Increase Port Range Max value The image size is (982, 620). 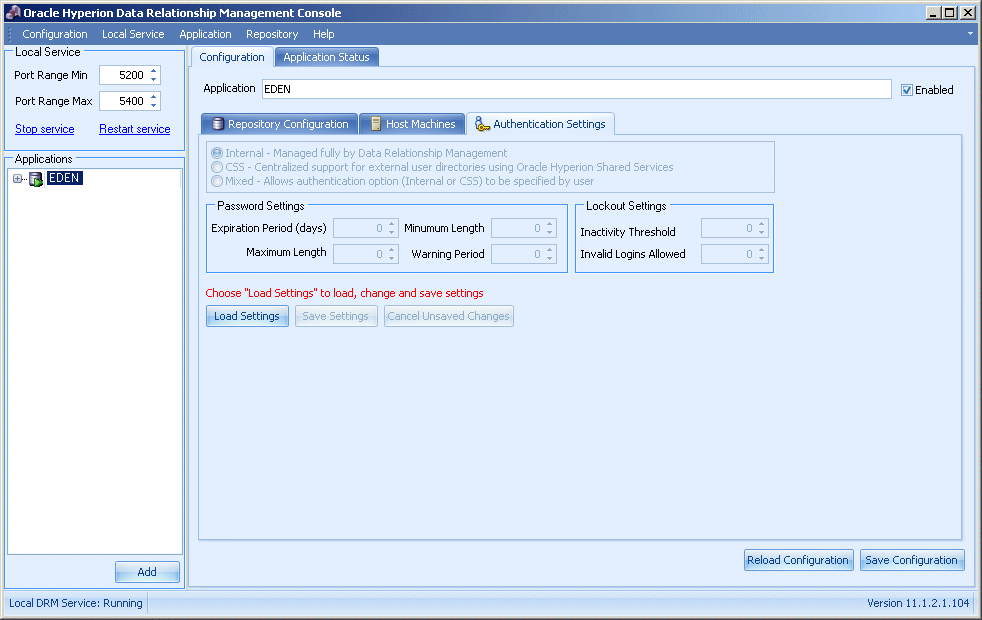(x=153, y=96)
